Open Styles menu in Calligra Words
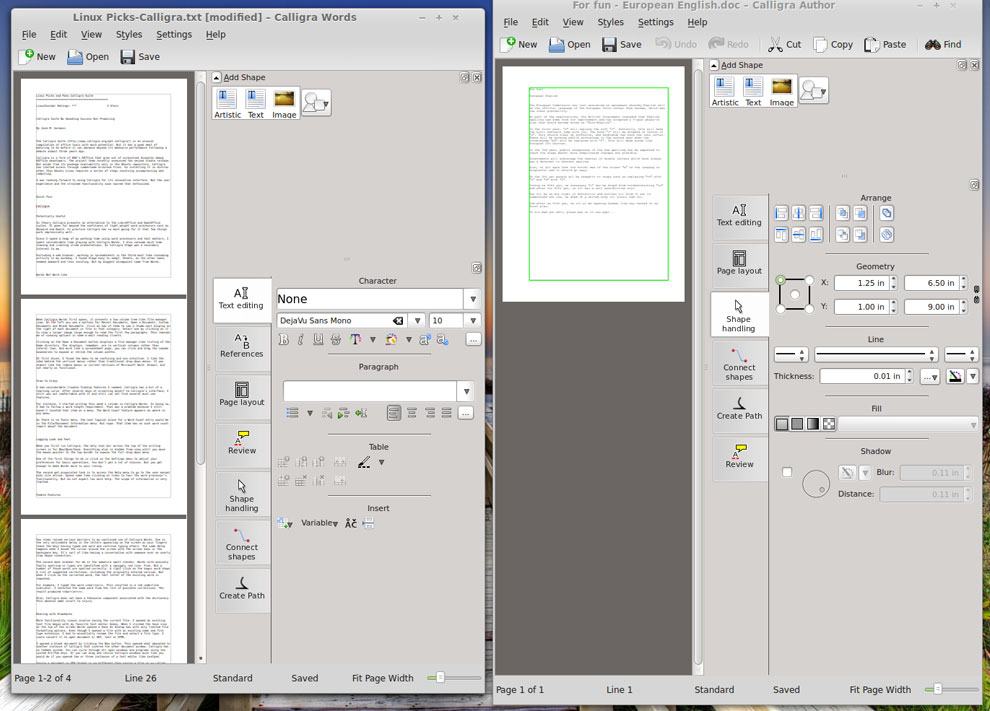990x711 pixels. pyautogui.click(x=129, y=34)
